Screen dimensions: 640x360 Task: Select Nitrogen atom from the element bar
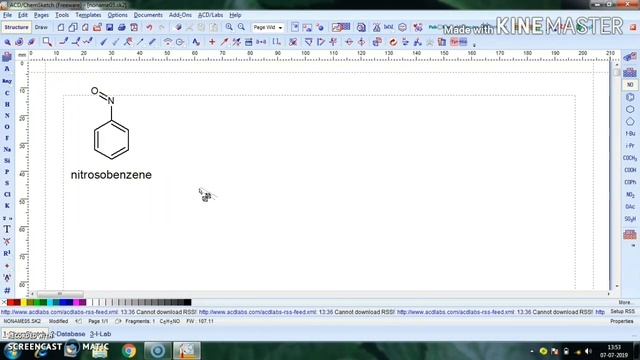pos(7,116)
